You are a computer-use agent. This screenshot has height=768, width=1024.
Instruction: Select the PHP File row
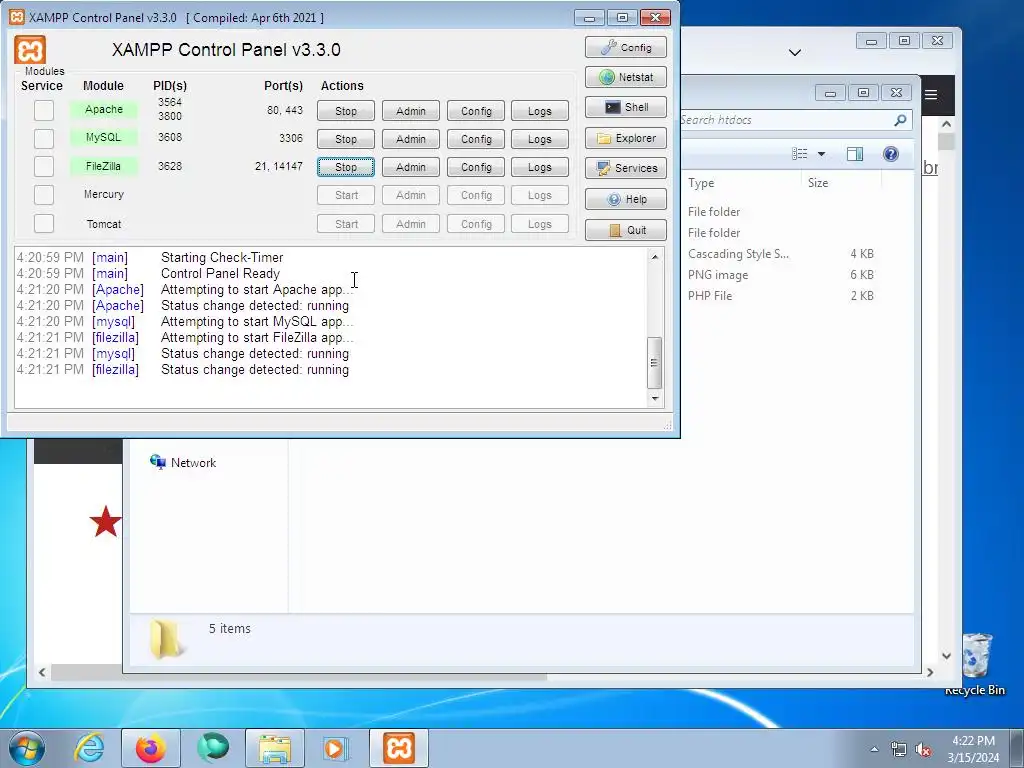pyautogui.click(x=781, y=295)
